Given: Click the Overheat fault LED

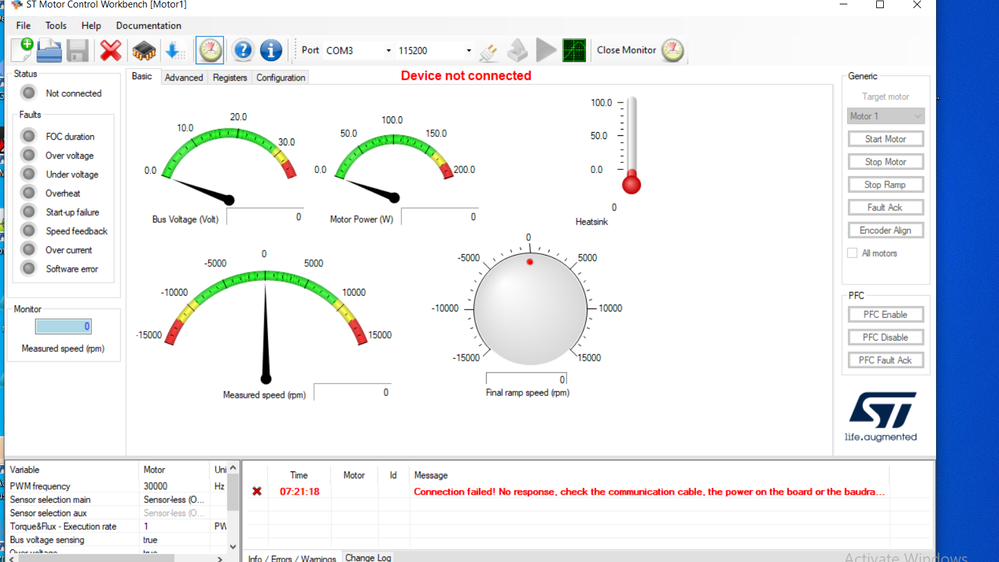Looking at the screenshot, I should (x=29, y=193).
